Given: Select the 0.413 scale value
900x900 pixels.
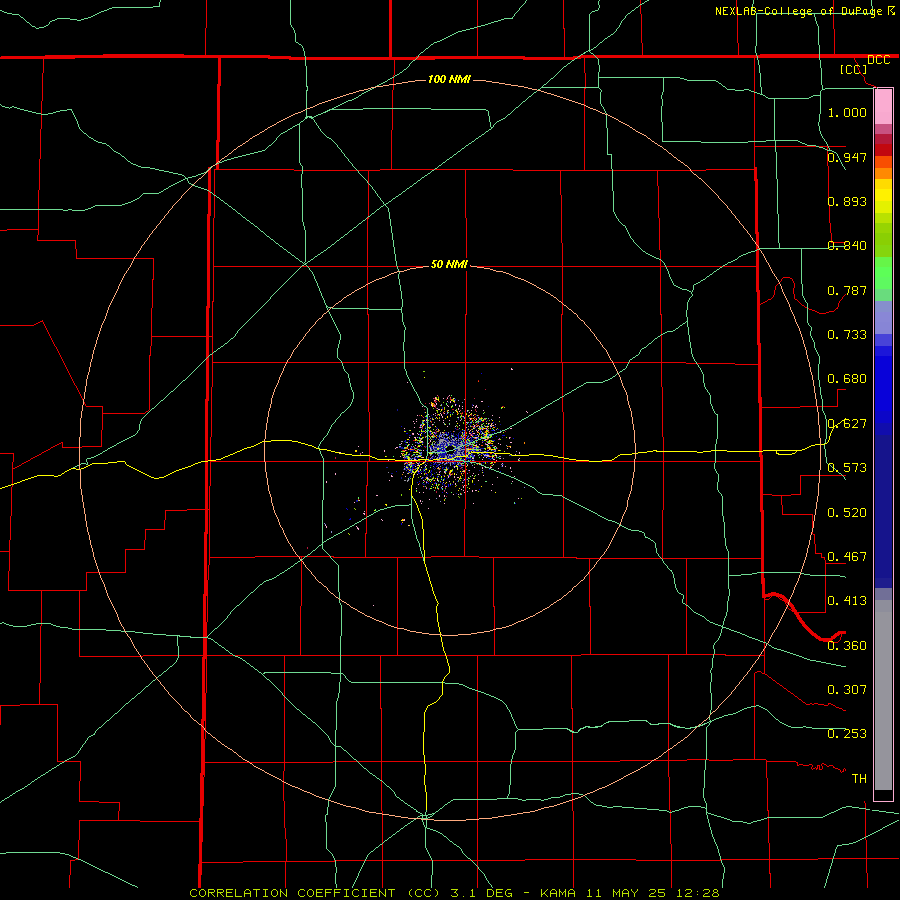Looking at the screenshot, I should coord(847,601).
